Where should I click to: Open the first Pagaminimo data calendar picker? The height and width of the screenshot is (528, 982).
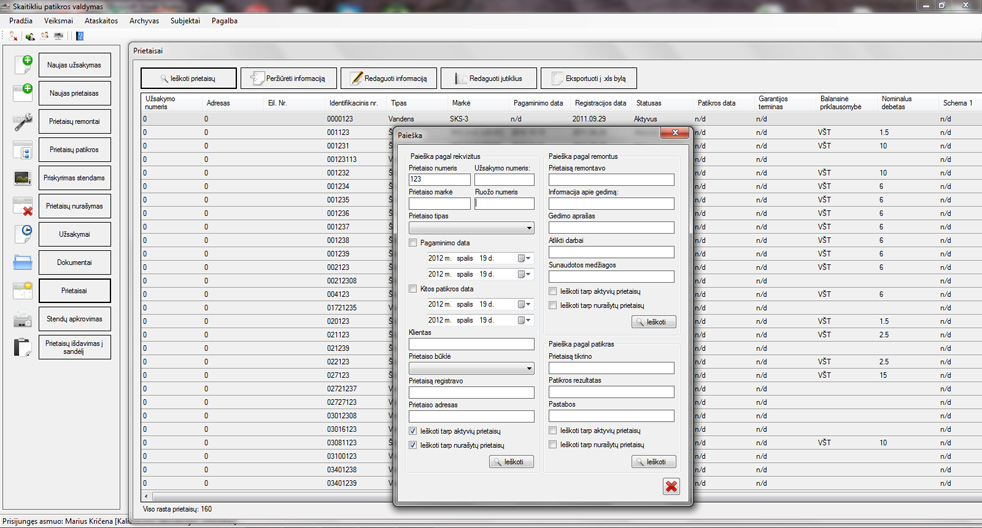523,259
